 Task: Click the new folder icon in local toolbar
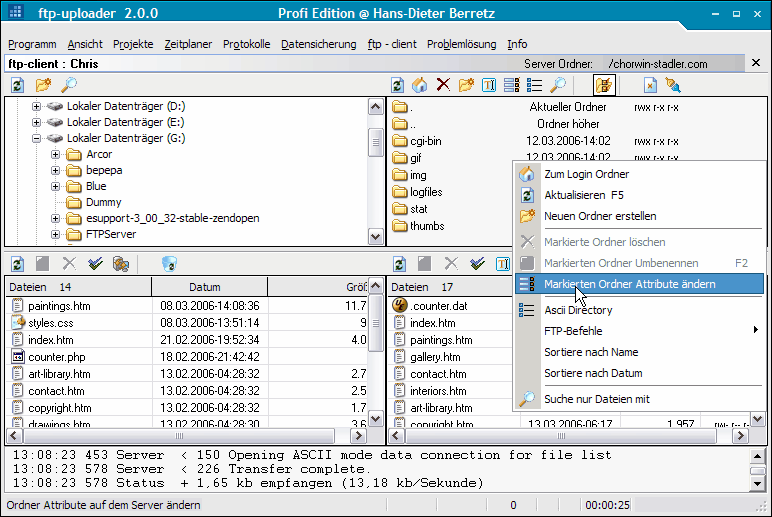(43, 86)
